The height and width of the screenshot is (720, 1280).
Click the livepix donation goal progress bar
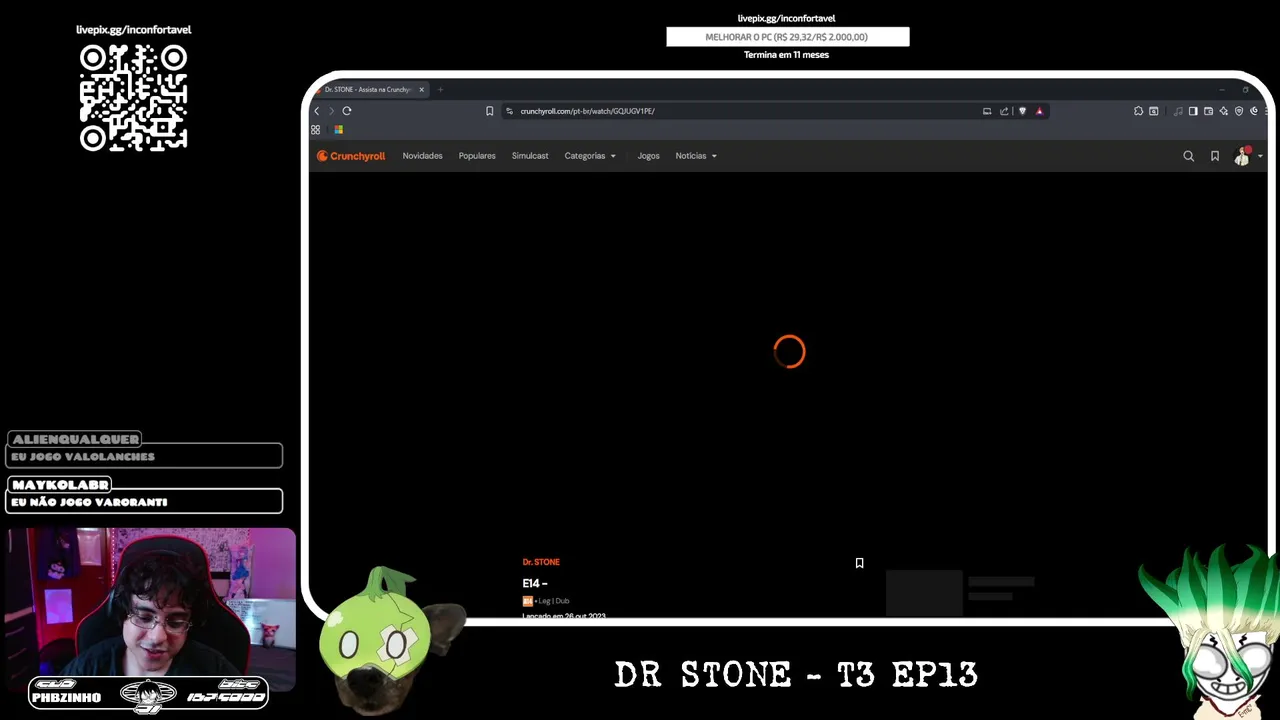pos(788,37)
